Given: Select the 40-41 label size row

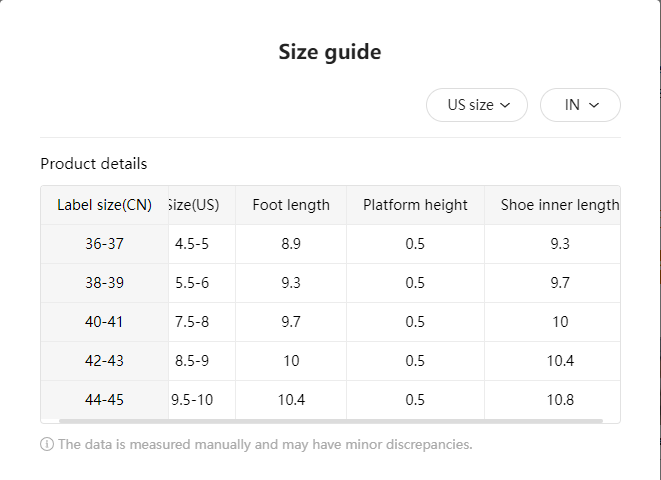Looking at the screenshot, I should click(104, 322).
